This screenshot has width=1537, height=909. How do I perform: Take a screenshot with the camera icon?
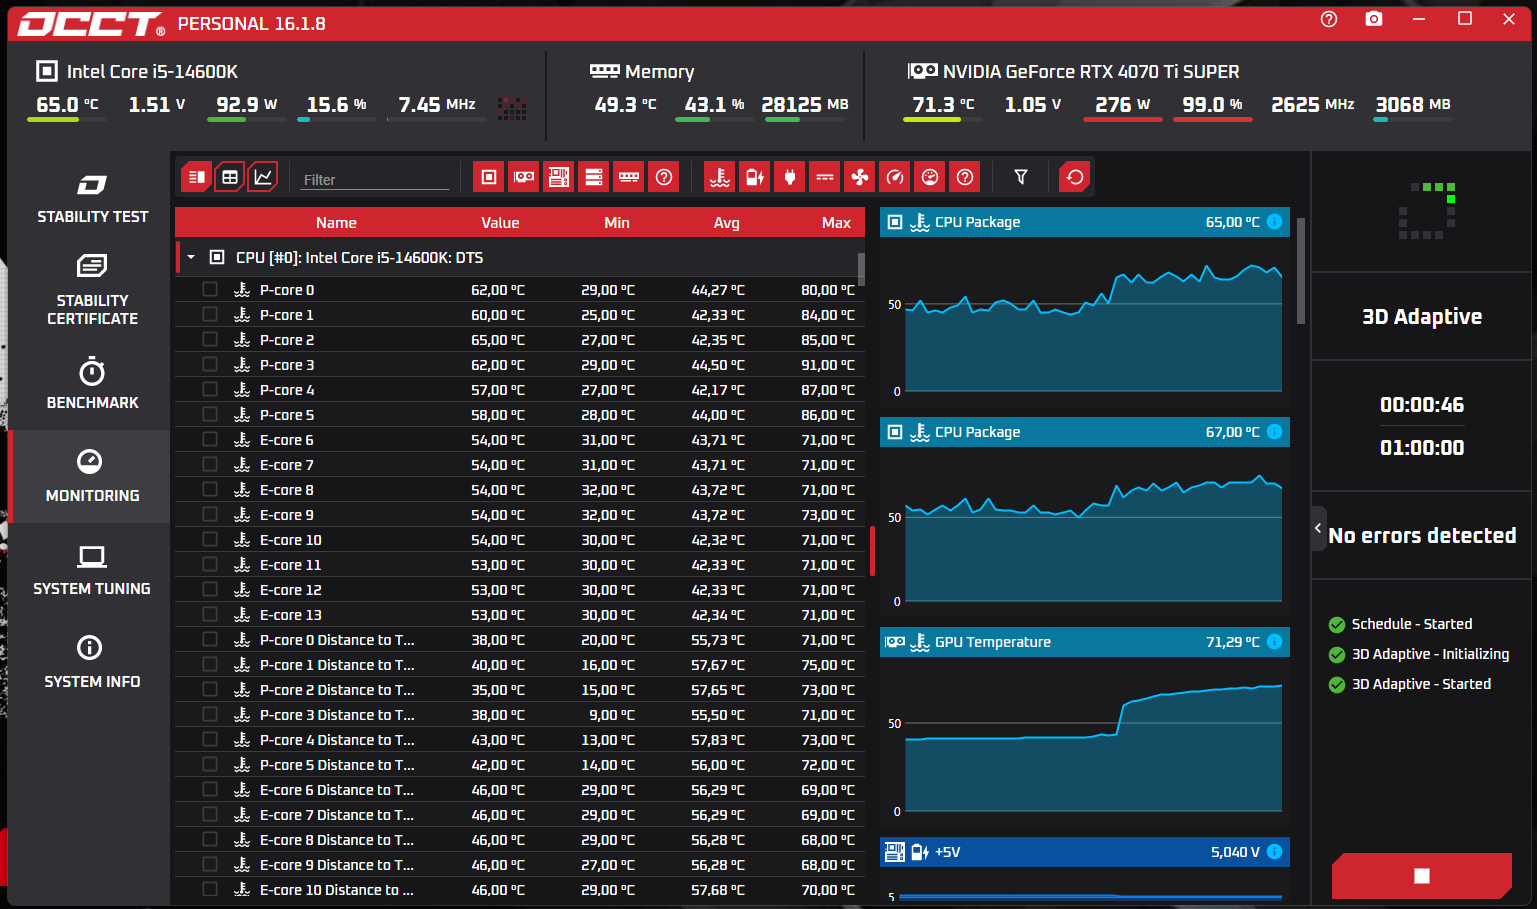[1374, 19]
